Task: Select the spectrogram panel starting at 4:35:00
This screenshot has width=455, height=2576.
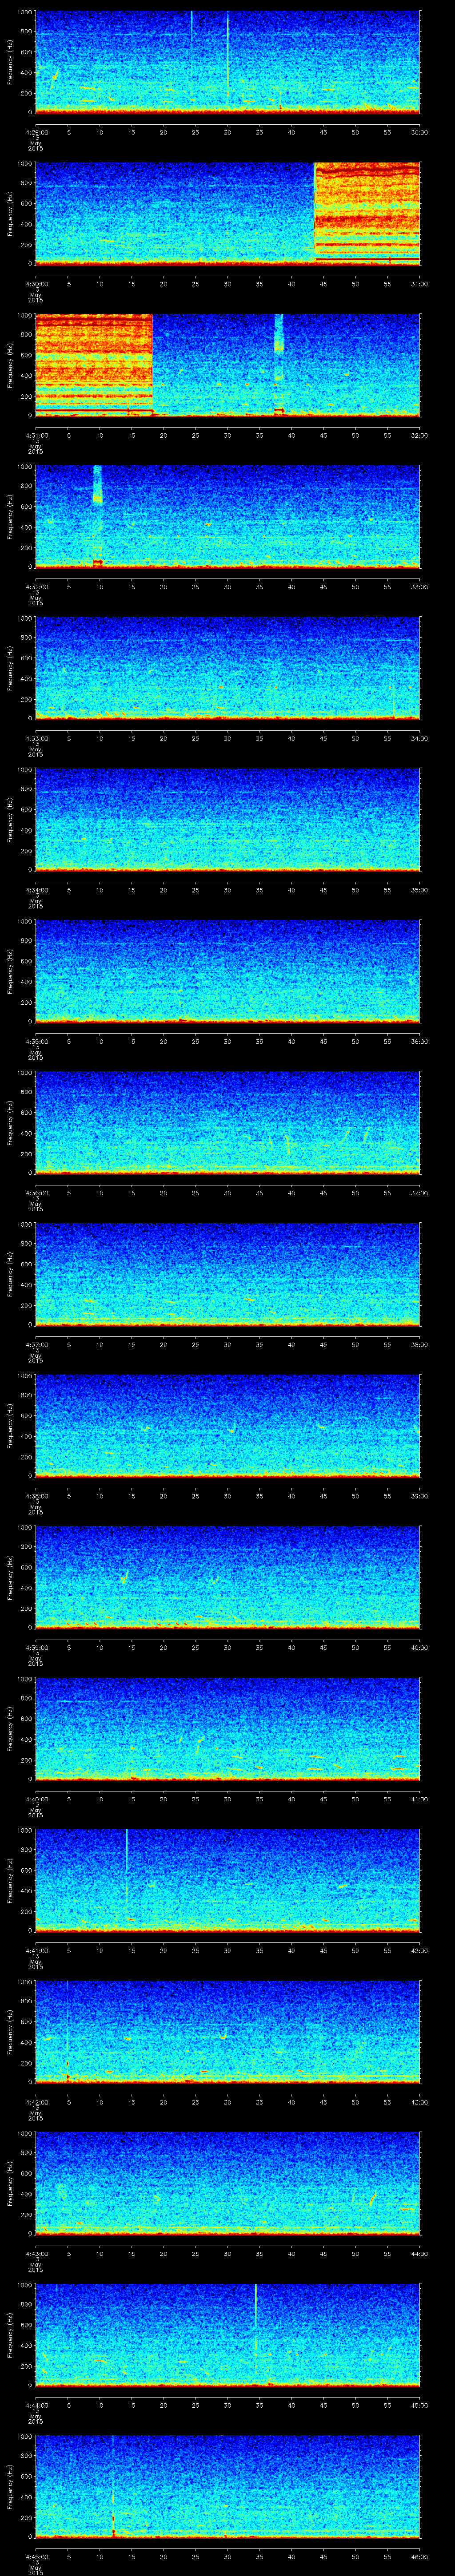Action: (x=227, y=972)
